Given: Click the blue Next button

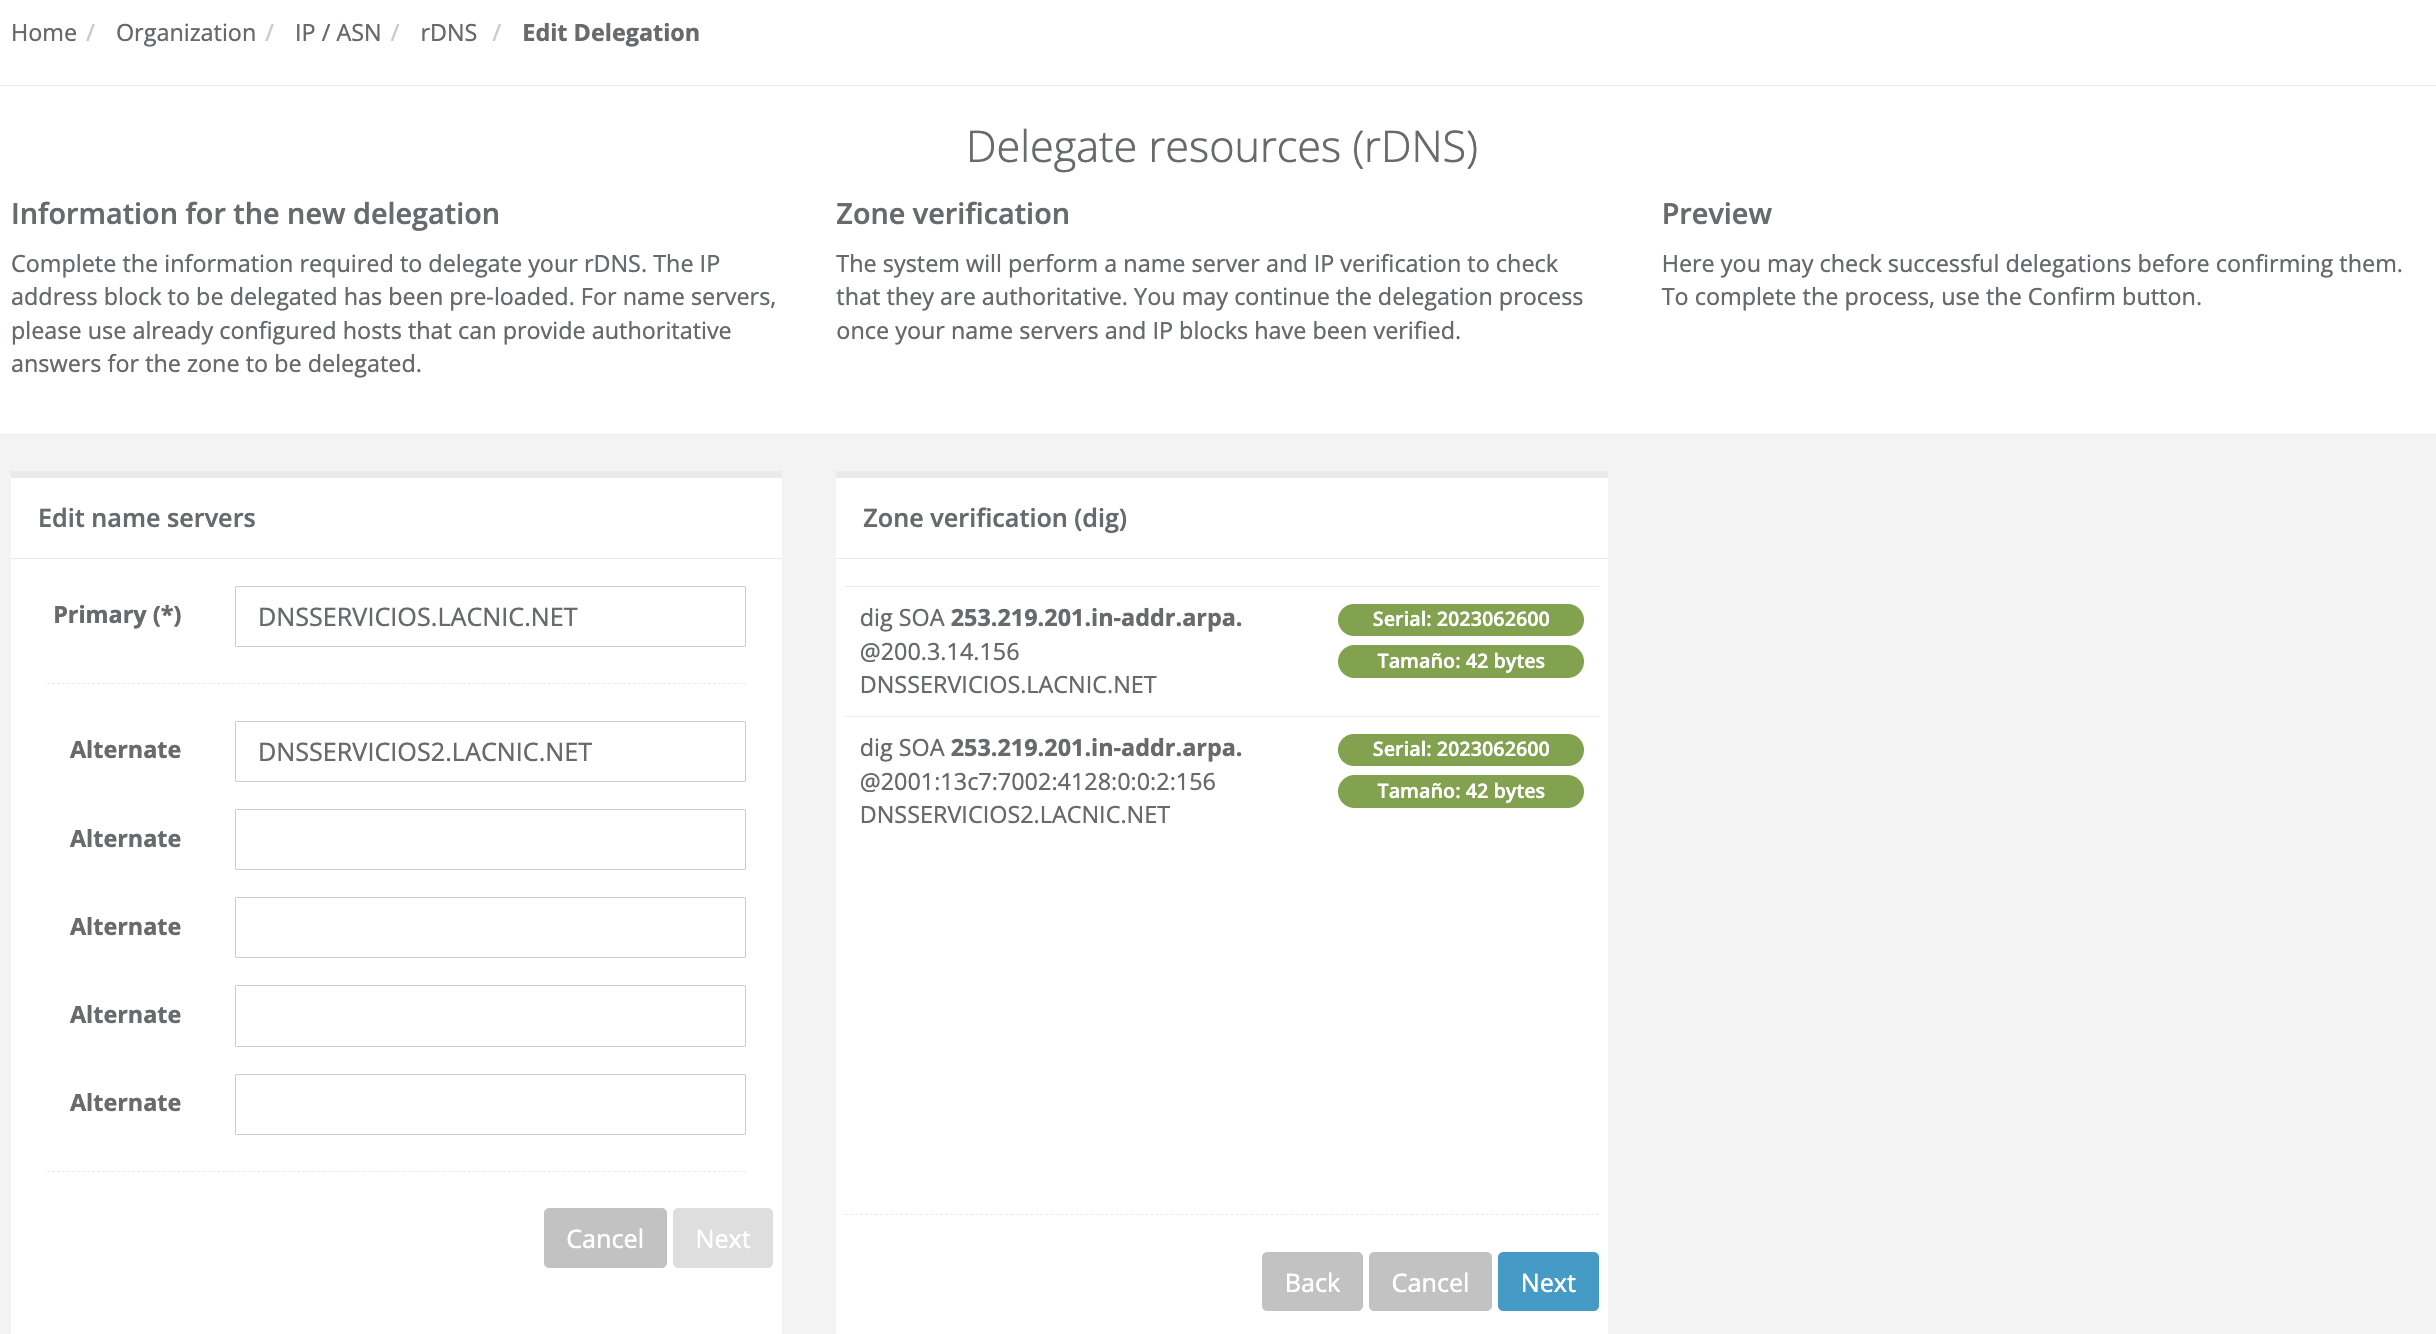Looking at the screenshot, I should point(1547,1282).
